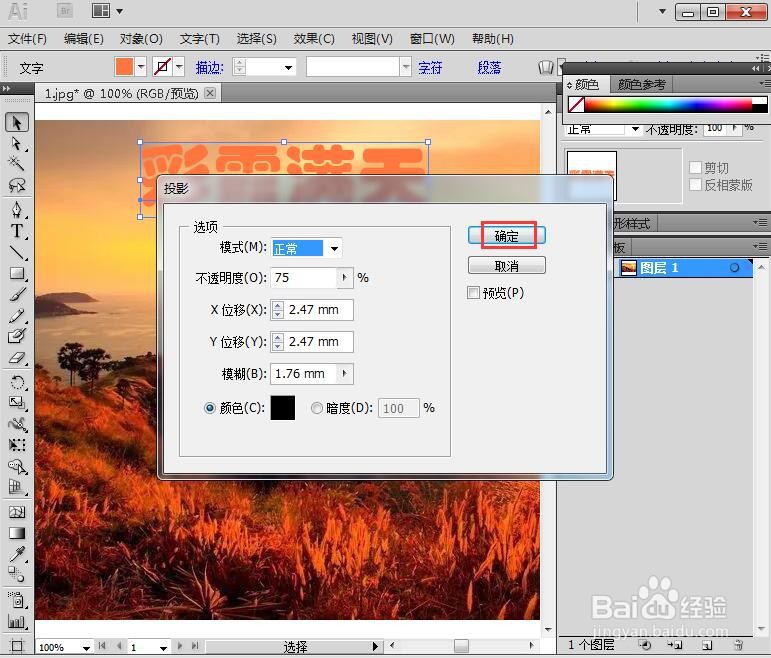The width and height of the screenshot is (771, 658).
Task: Select the Column Graph tool
Action: tap(17, 622)
